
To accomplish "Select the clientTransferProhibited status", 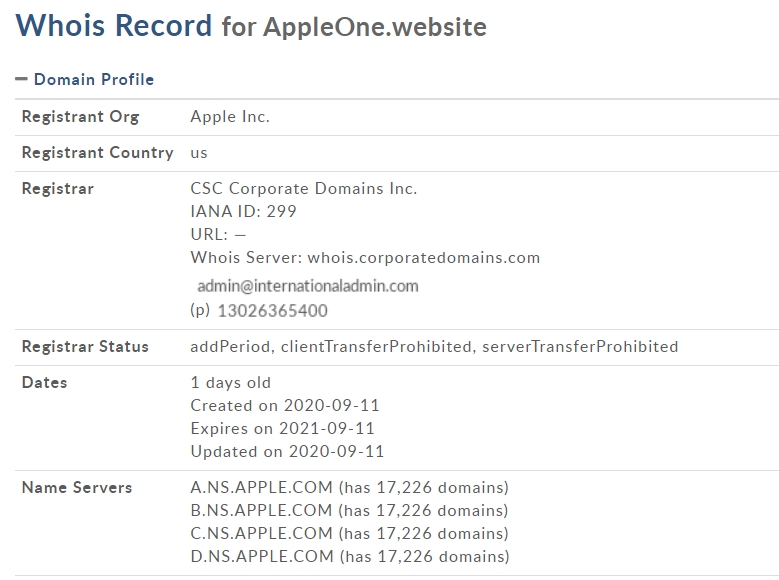I will click(x=376, y=346).
